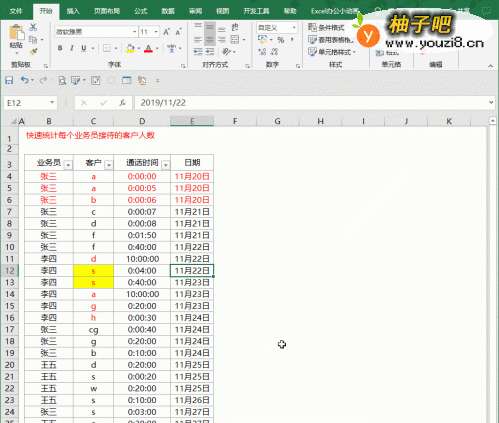Image resolution: width=499 pixels, height=423 pixels.
Task: Decrease font size with smaller A icon
Action: (178, 32)
